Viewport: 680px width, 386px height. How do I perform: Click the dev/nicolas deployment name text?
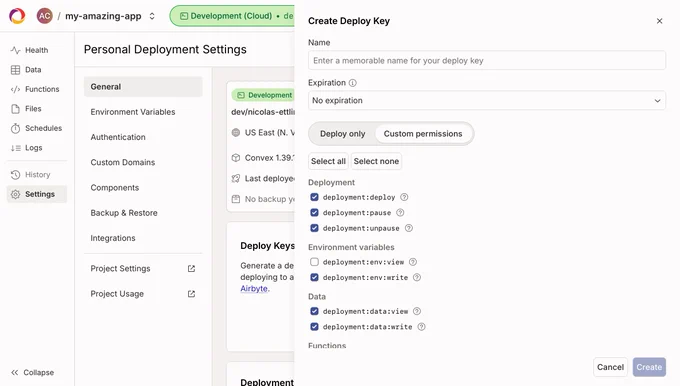pos(263,112)
